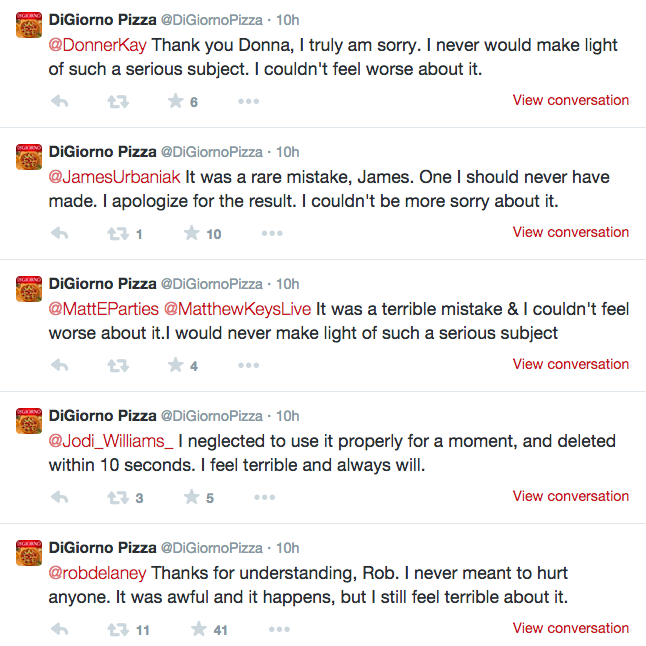
Task: Reply to the tweet addressed to @DonnerKay
Action: click(x=59, y=101)
